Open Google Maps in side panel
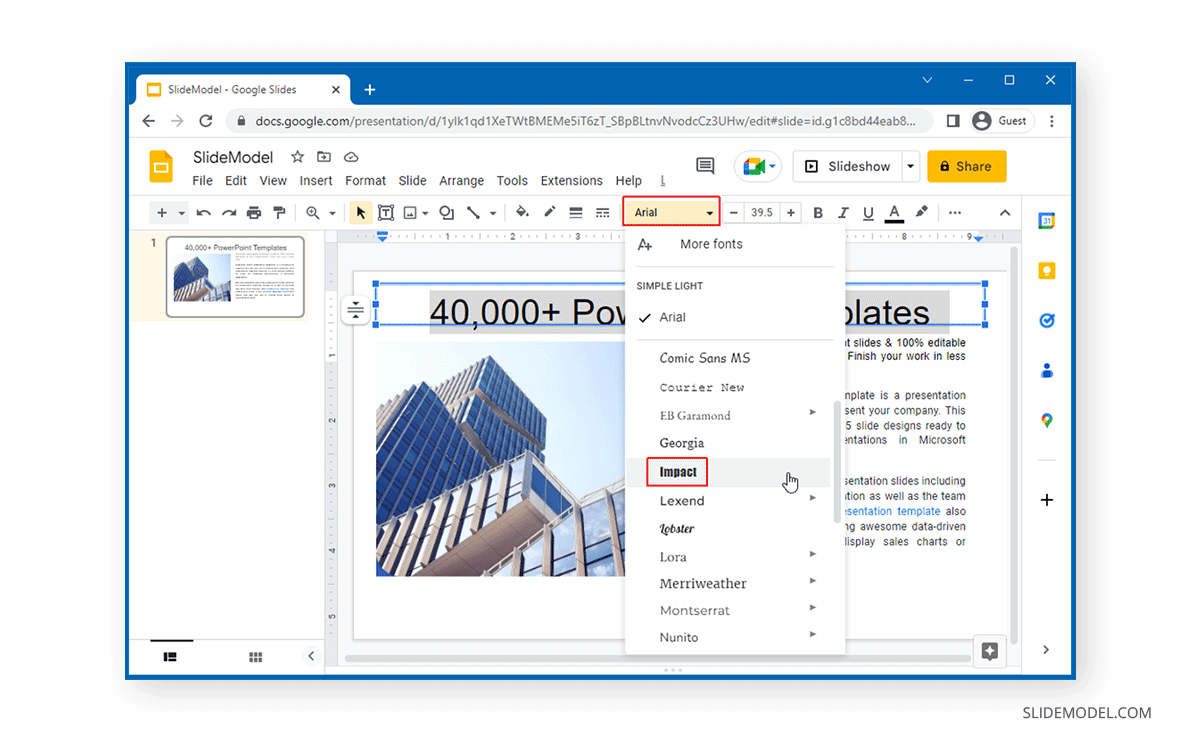 tap(1046, 421)
